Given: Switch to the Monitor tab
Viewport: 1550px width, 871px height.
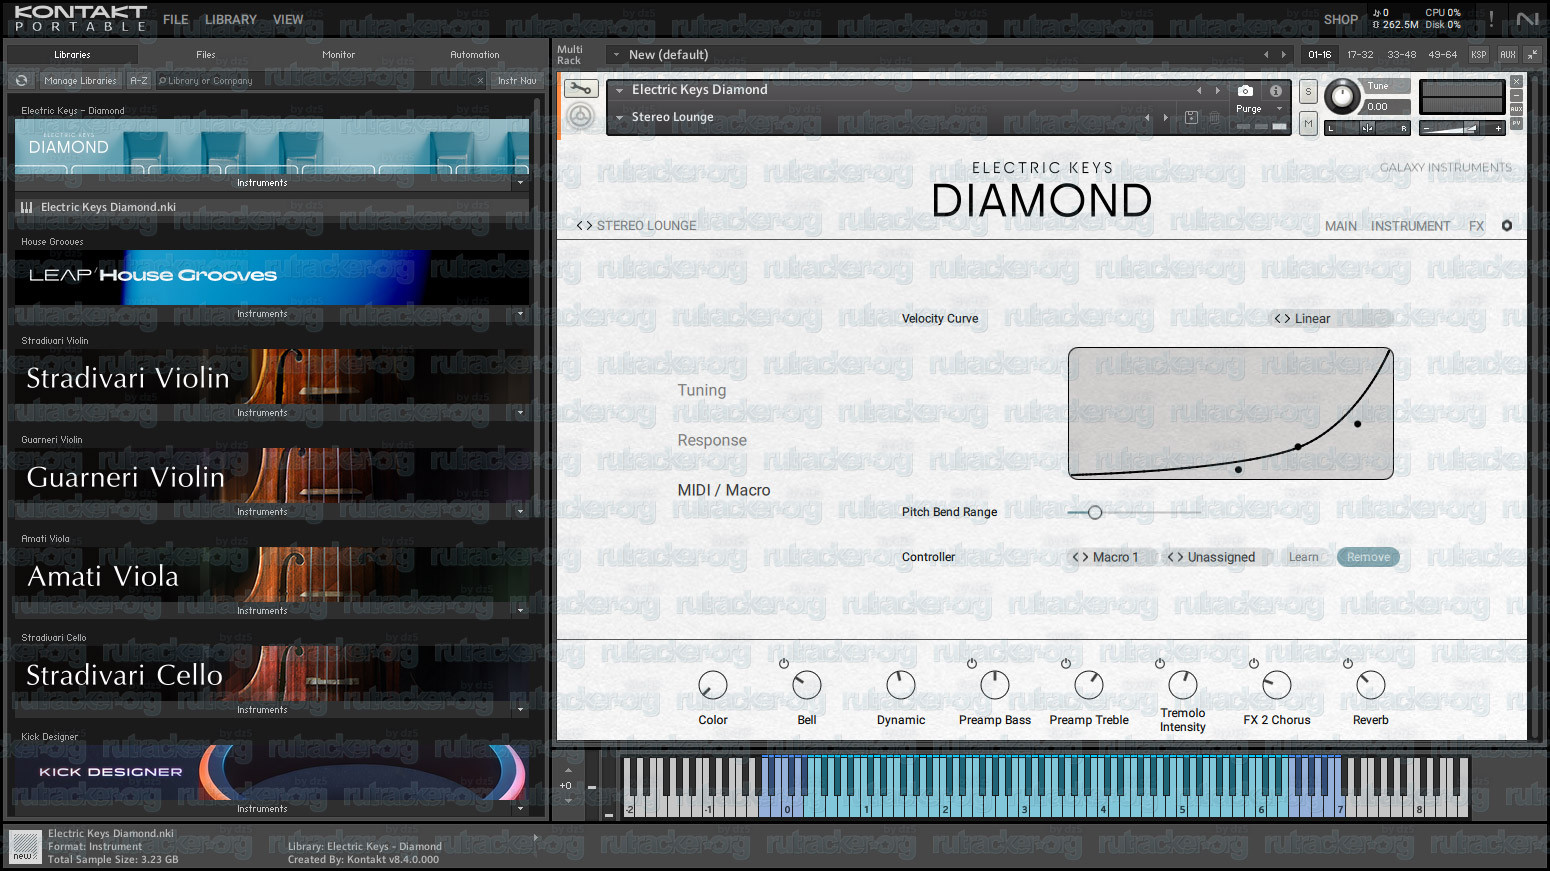Looking at the screenshot, I should [339, 55].
